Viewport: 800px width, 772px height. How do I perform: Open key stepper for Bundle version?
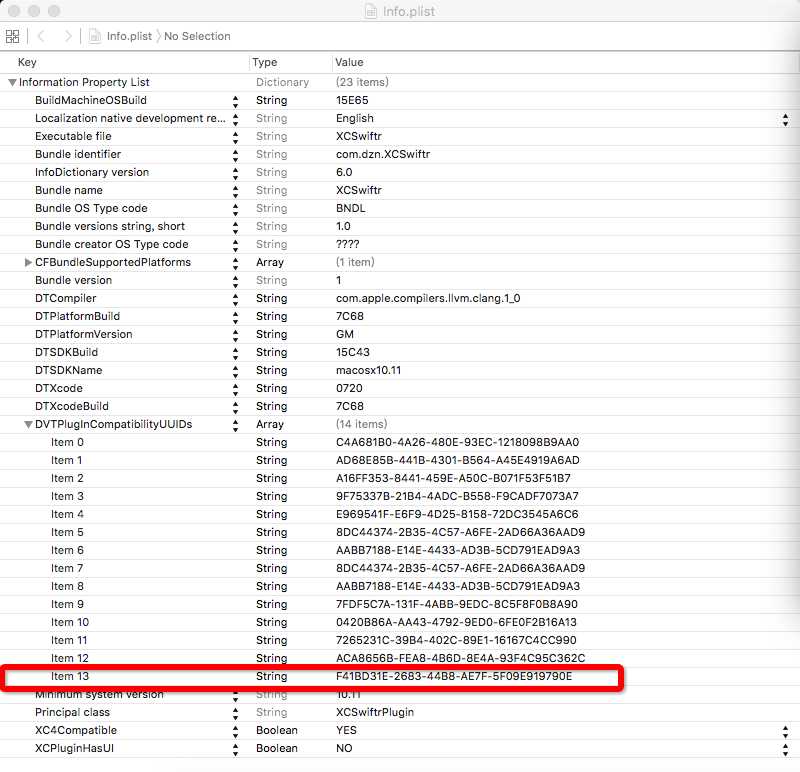(235, 281)
